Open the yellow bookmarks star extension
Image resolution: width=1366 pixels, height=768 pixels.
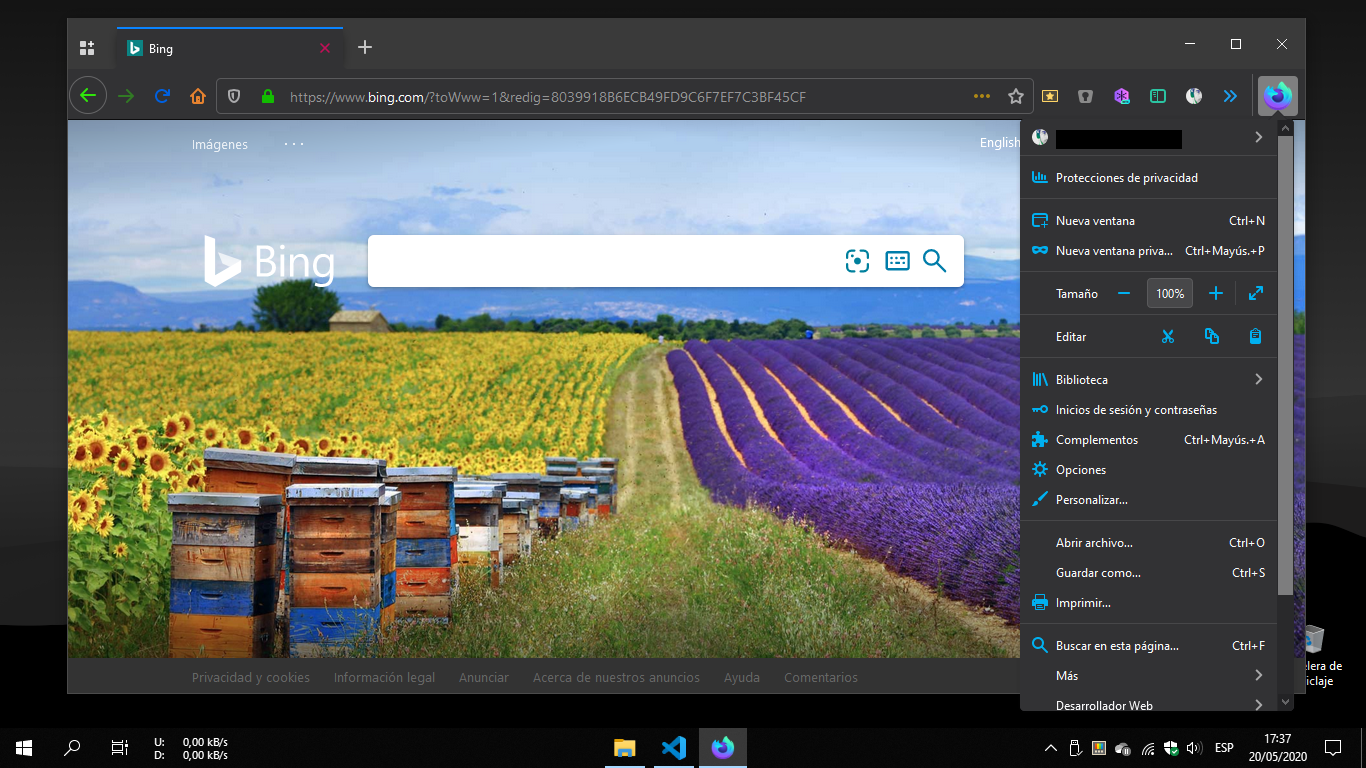tap(1050, 96)
